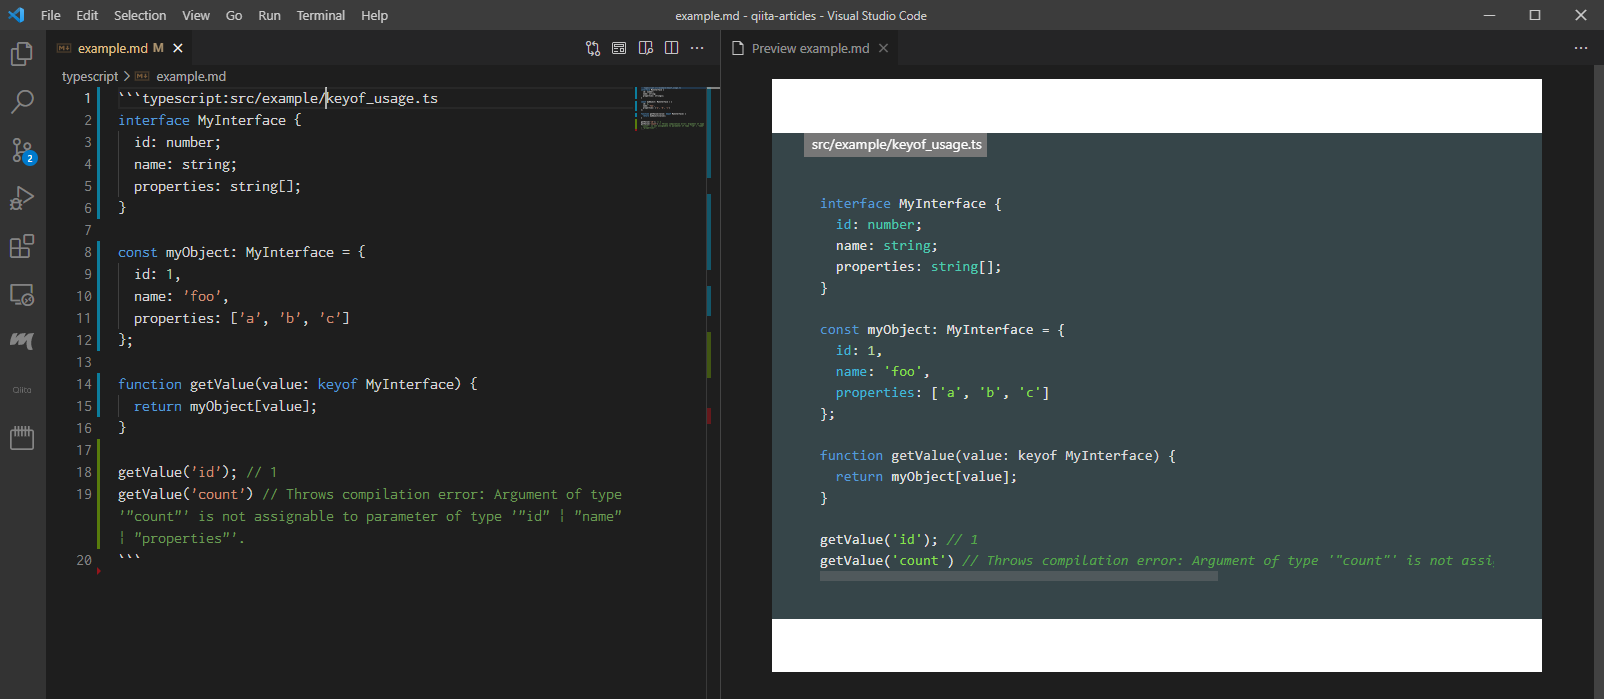Split the editor right

tap(672, 48)
